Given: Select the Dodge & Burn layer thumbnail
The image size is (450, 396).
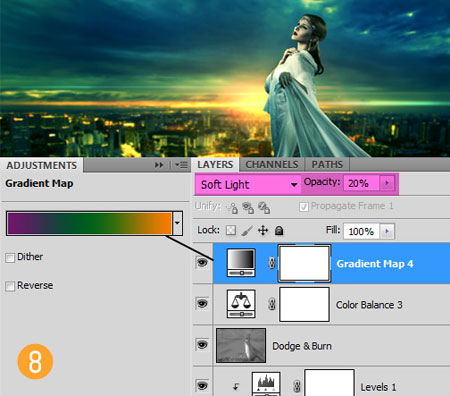Looking at the screenshot, I should [x=241, y=345].
